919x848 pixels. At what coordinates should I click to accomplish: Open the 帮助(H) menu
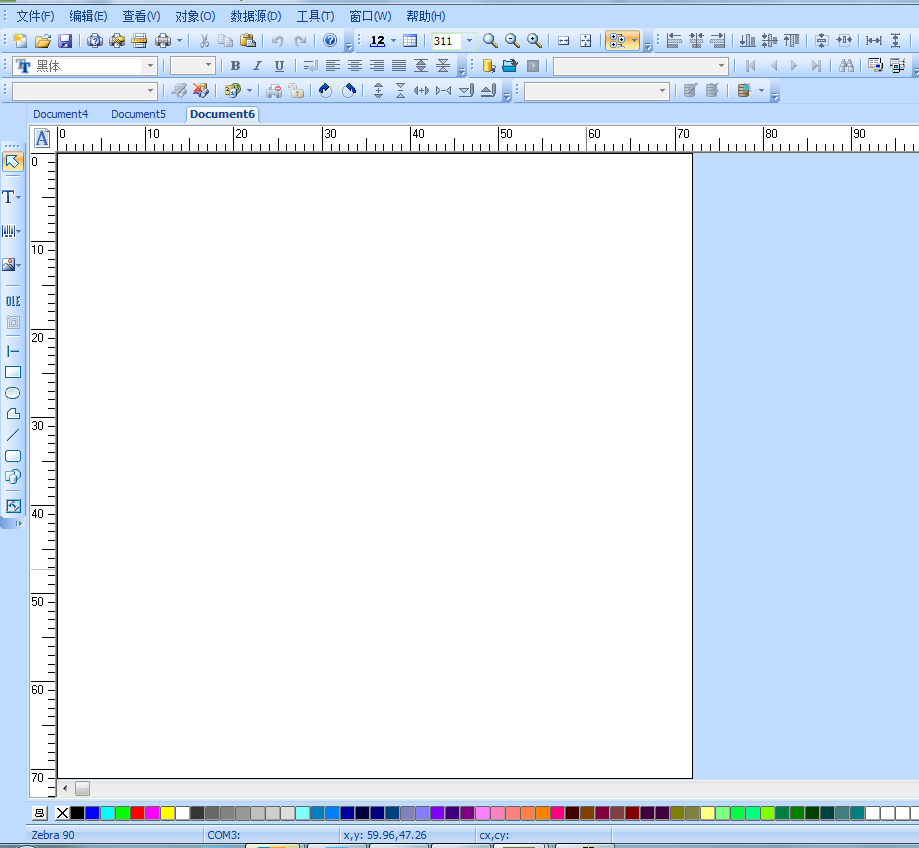[426, 16]
